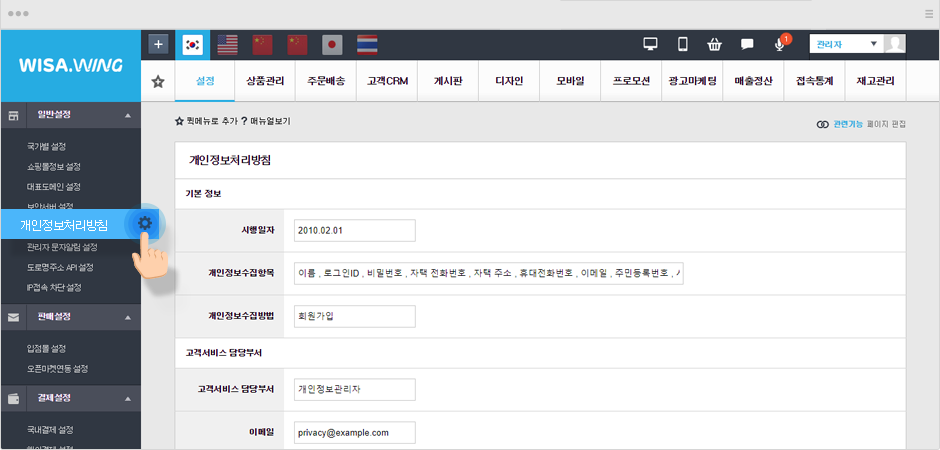Click the favorites star beside 설정 tab
The height and width of the screenshot is (450, 940).
(x=158, y=81)
